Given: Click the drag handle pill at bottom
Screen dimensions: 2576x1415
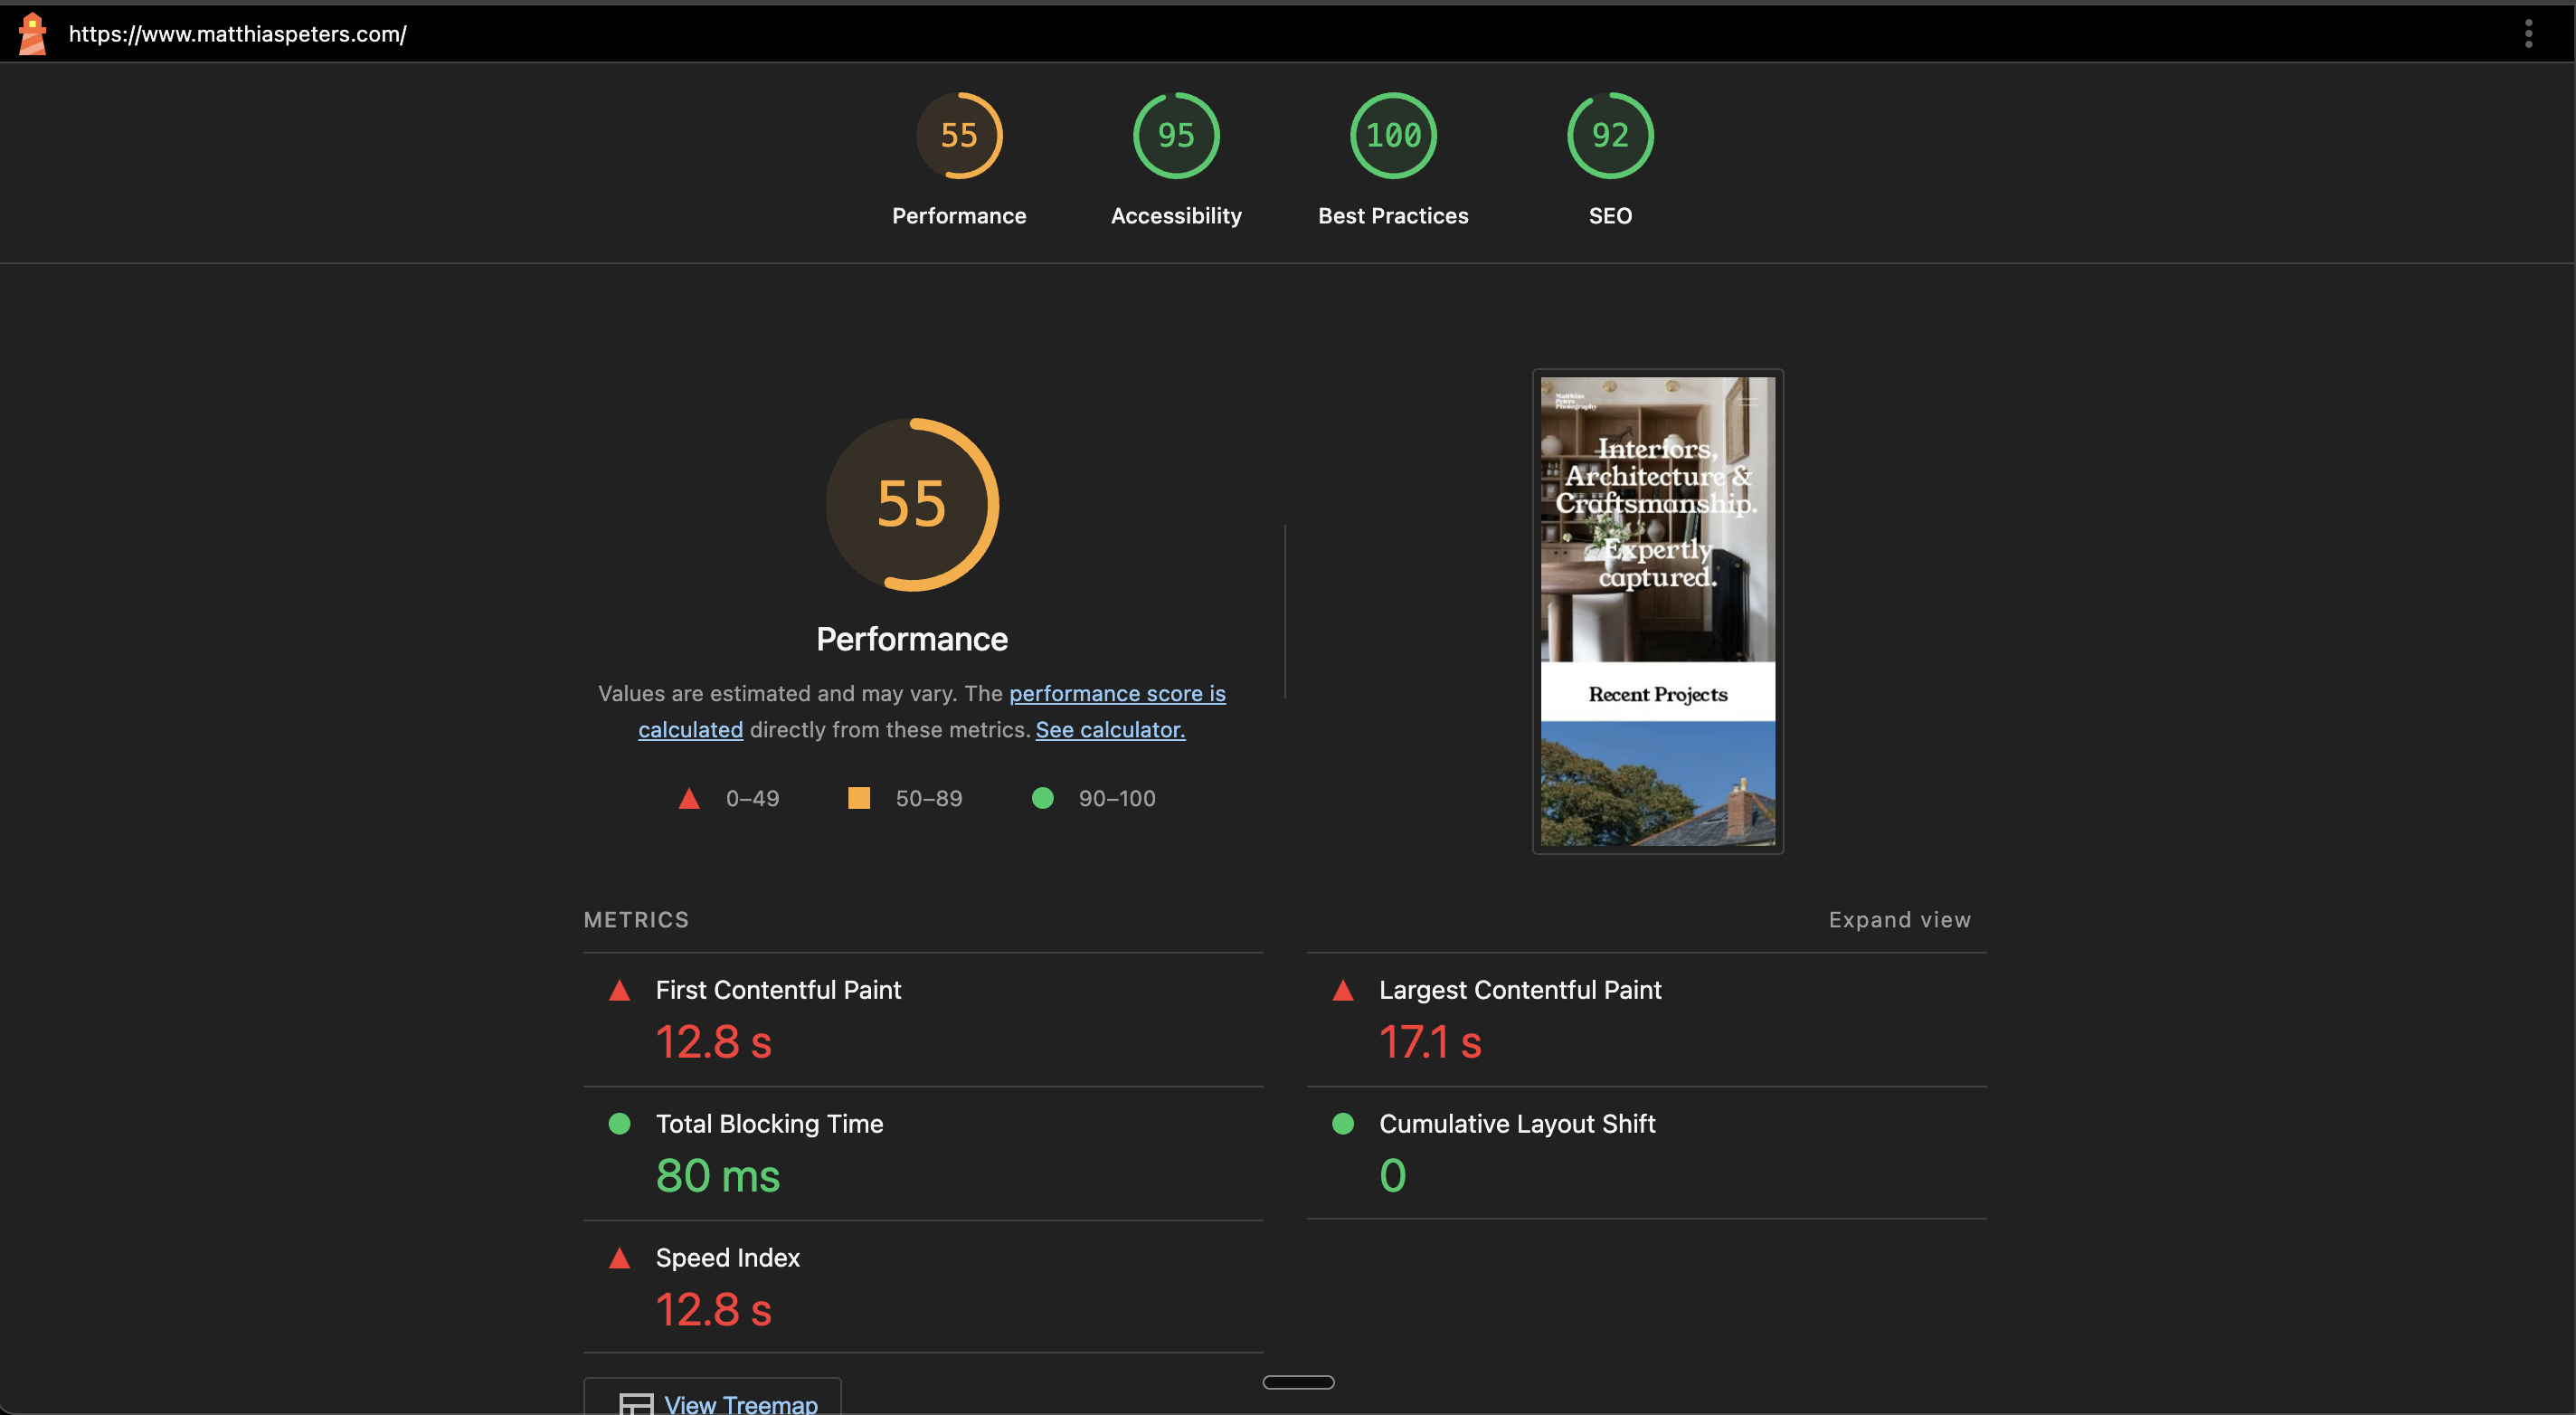Looking at the screenshot, I should pyautogui.click(x=1298, y=1382).
